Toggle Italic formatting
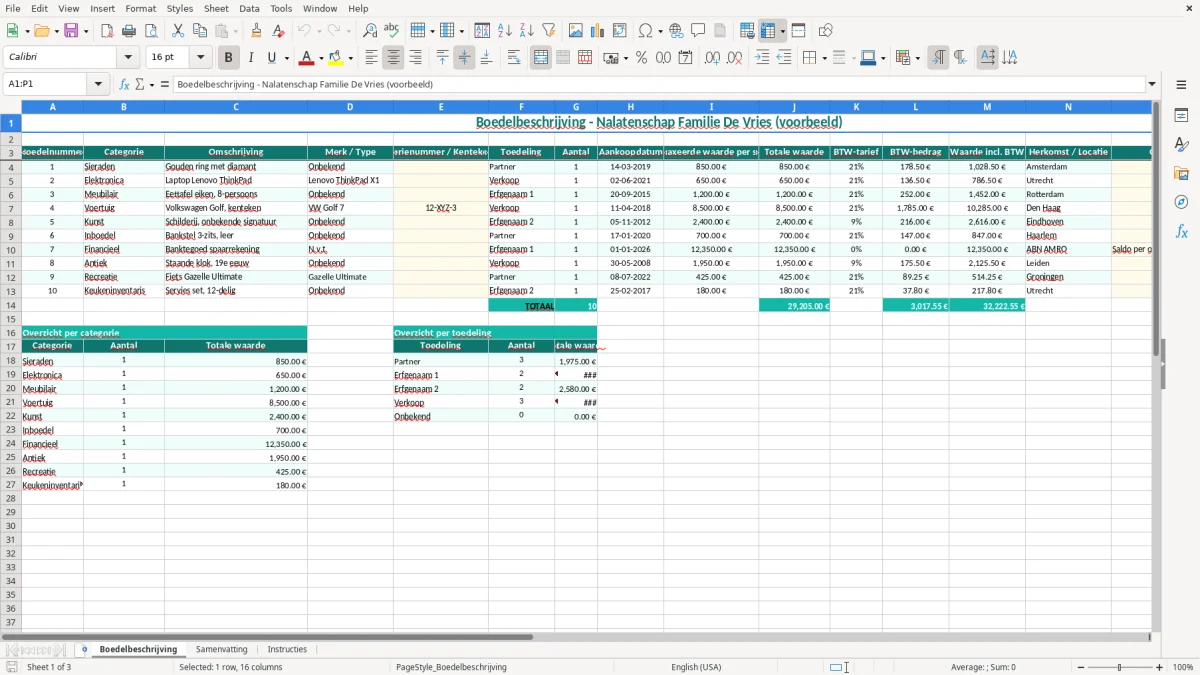The width and height of the screenshot is (1200, 675). [x=251, y=58]
